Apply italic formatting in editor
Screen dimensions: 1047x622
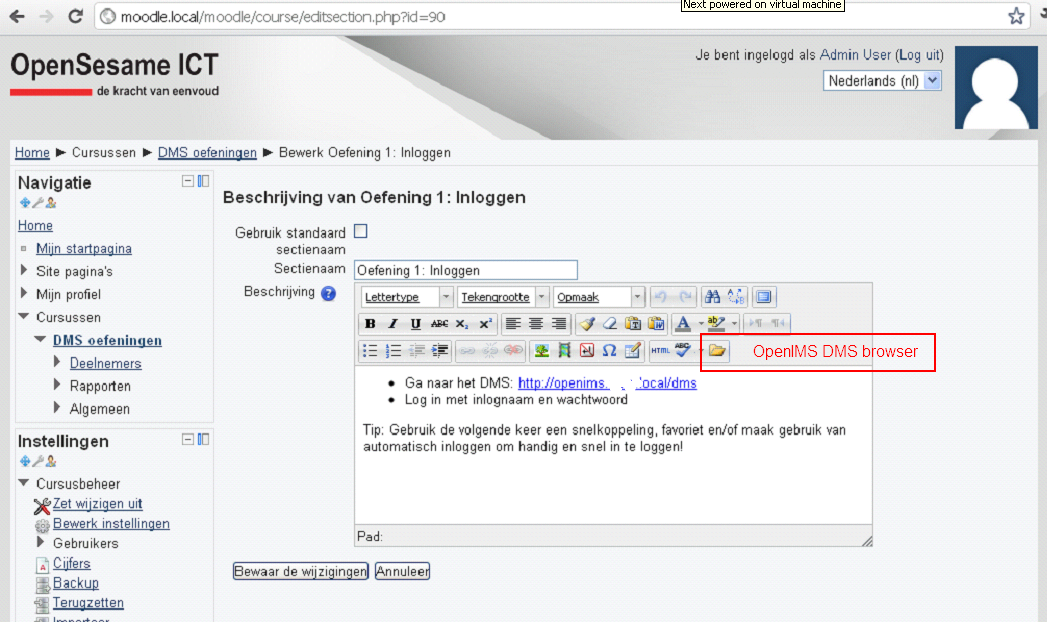click(393, 324)
